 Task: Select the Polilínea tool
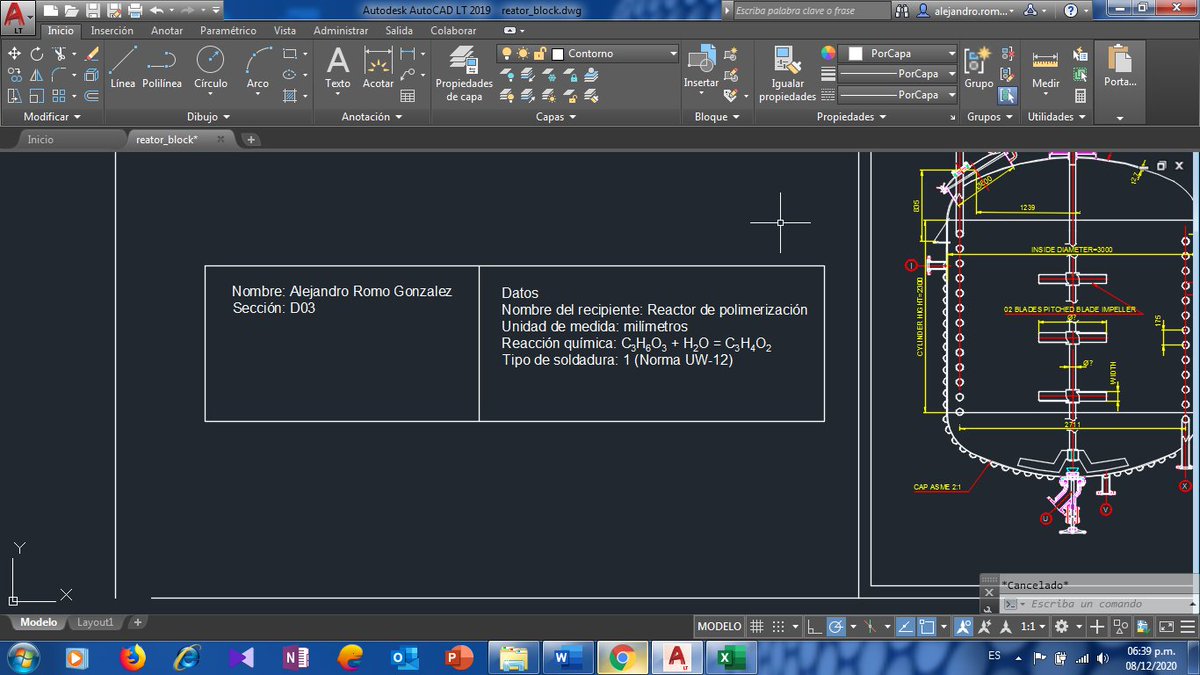(x=162, y=67)
